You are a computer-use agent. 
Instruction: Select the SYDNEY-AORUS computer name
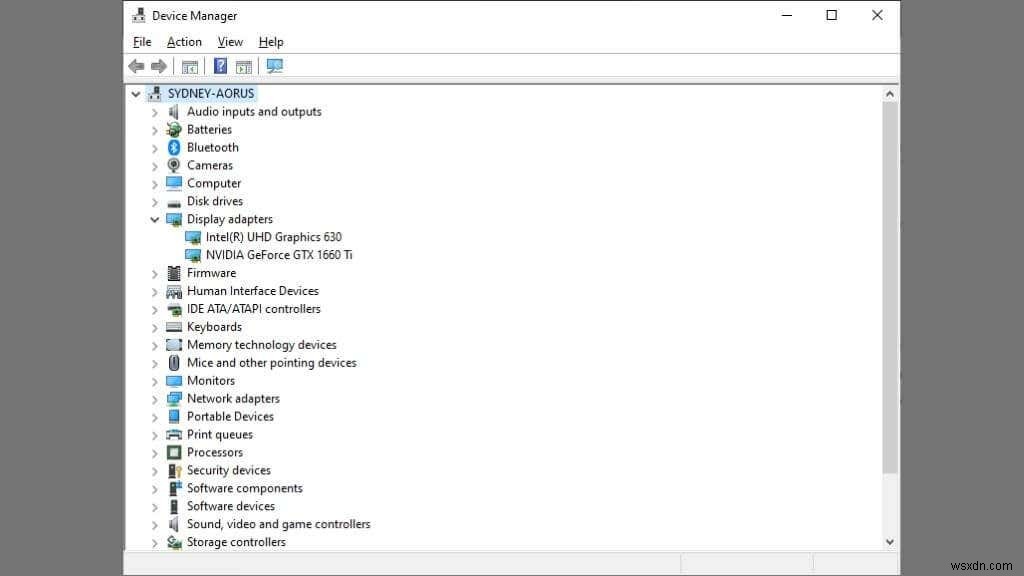click(211, 93)
